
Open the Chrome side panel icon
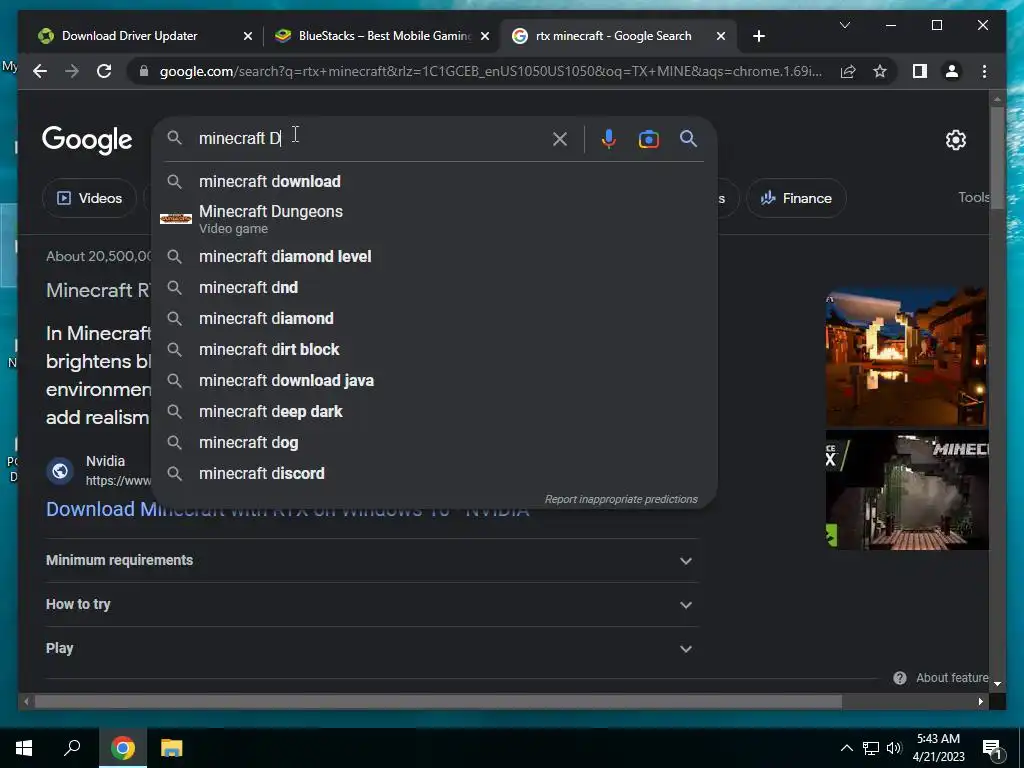(x=920, y=71)
